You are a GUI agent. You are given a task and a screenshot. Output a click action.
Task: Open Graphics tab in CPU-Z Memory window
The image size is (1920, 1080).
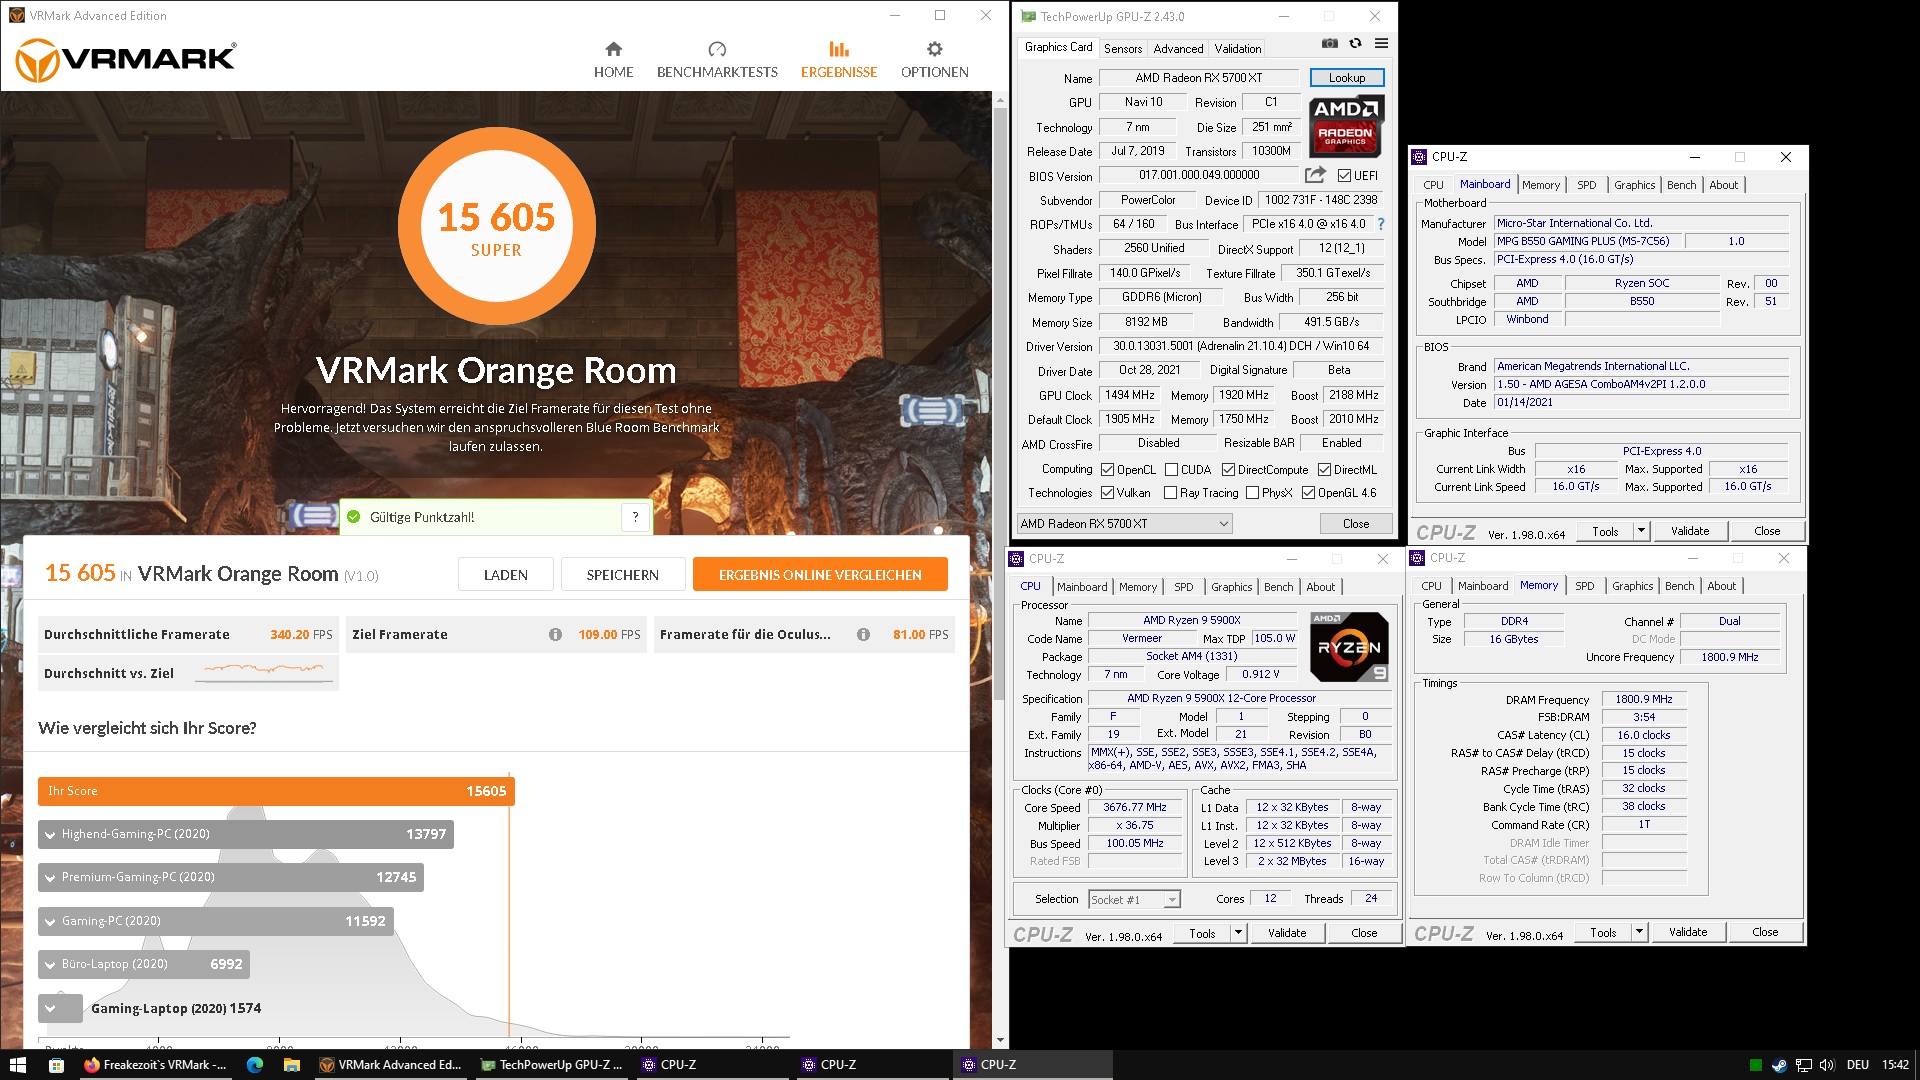1632,586
